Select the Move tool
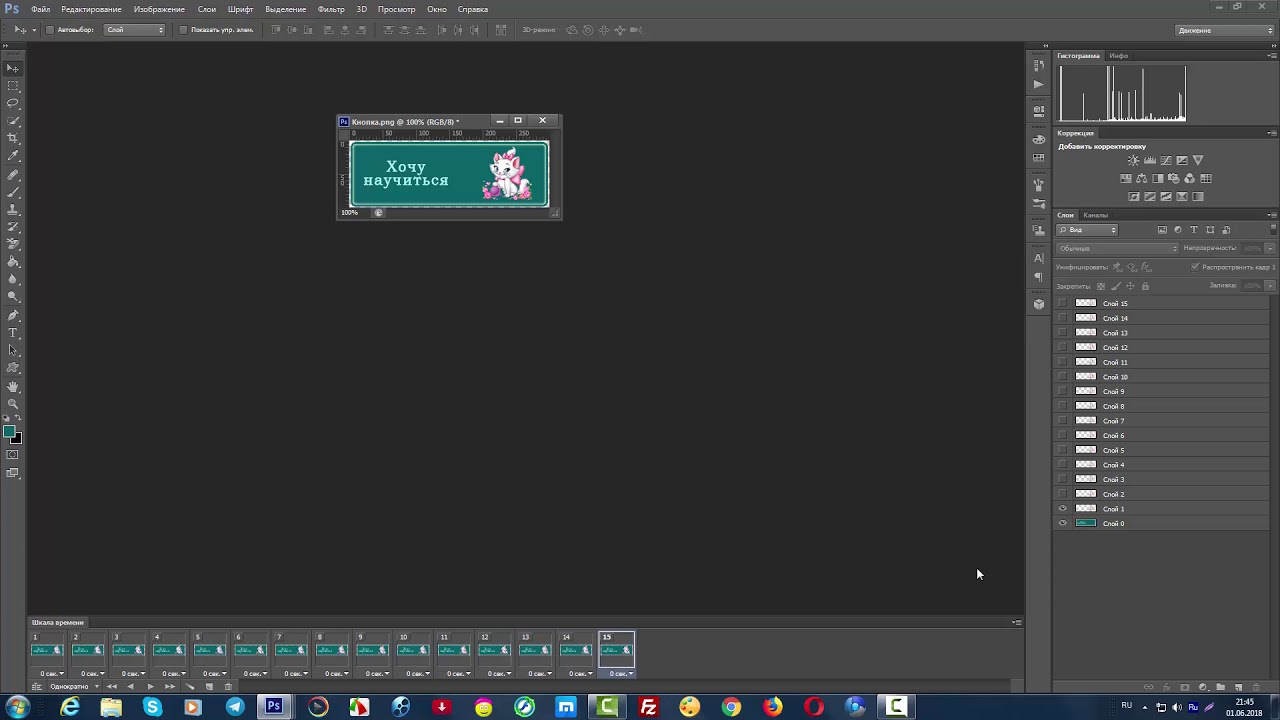Viewport: 1280px width, 720px height. [13, 68]
